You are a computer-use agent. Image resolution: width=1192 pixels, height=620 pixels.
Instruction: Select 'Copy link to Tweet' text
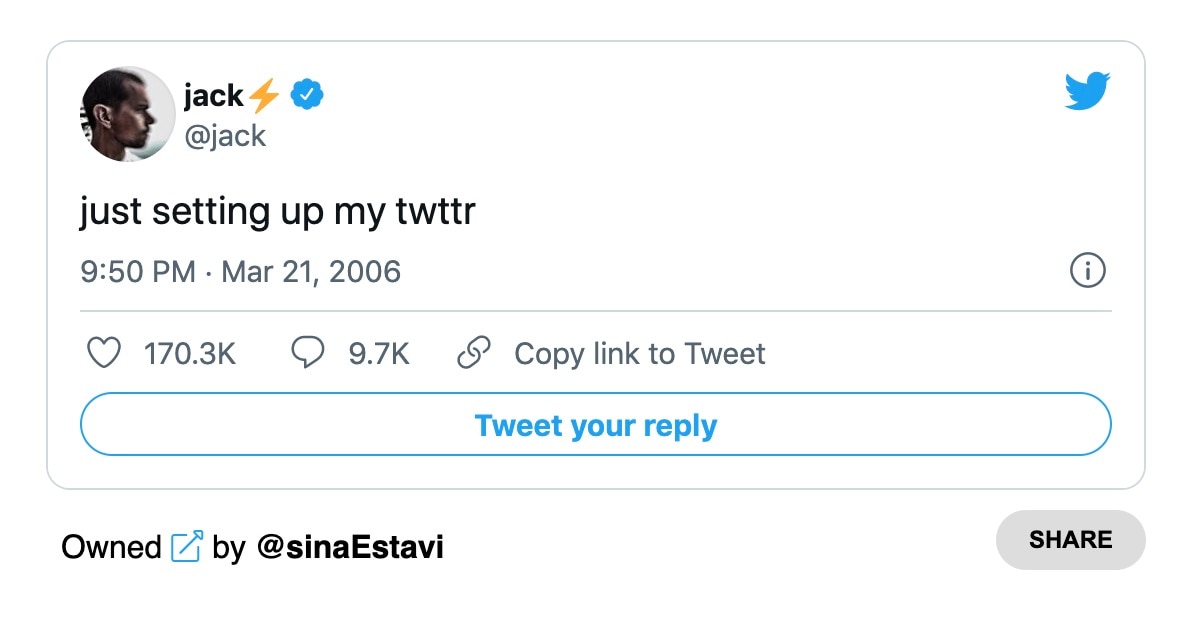pyautogui.click(x=639, y=353)
